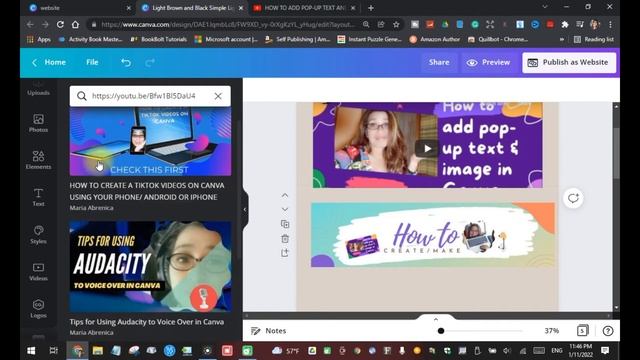The image size is (640, 360).
Task: Open the Videos sidebar panel
Action: tap(38, 271)
